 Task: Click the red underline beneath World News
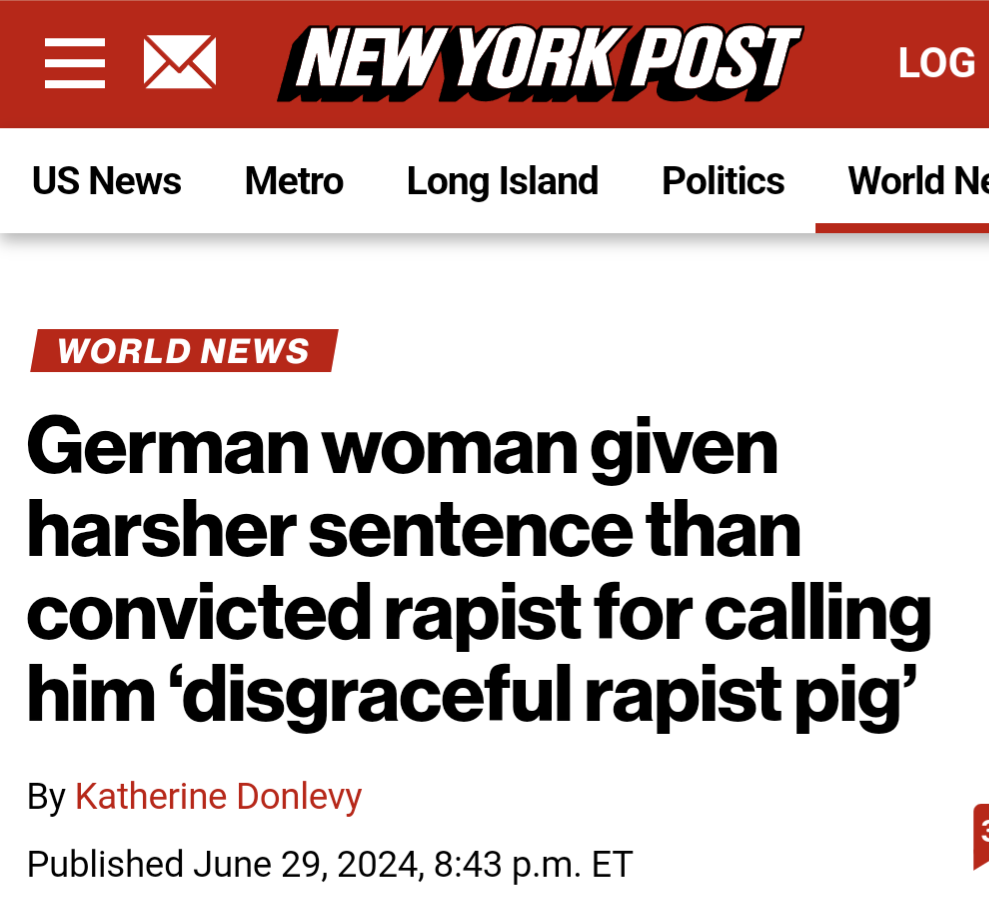point(902,228)
